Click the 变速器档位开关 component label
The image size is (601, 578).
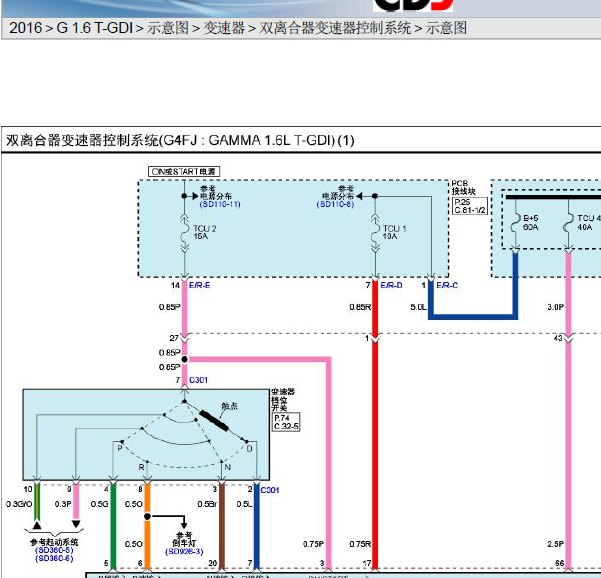click(x=283, y=399)
